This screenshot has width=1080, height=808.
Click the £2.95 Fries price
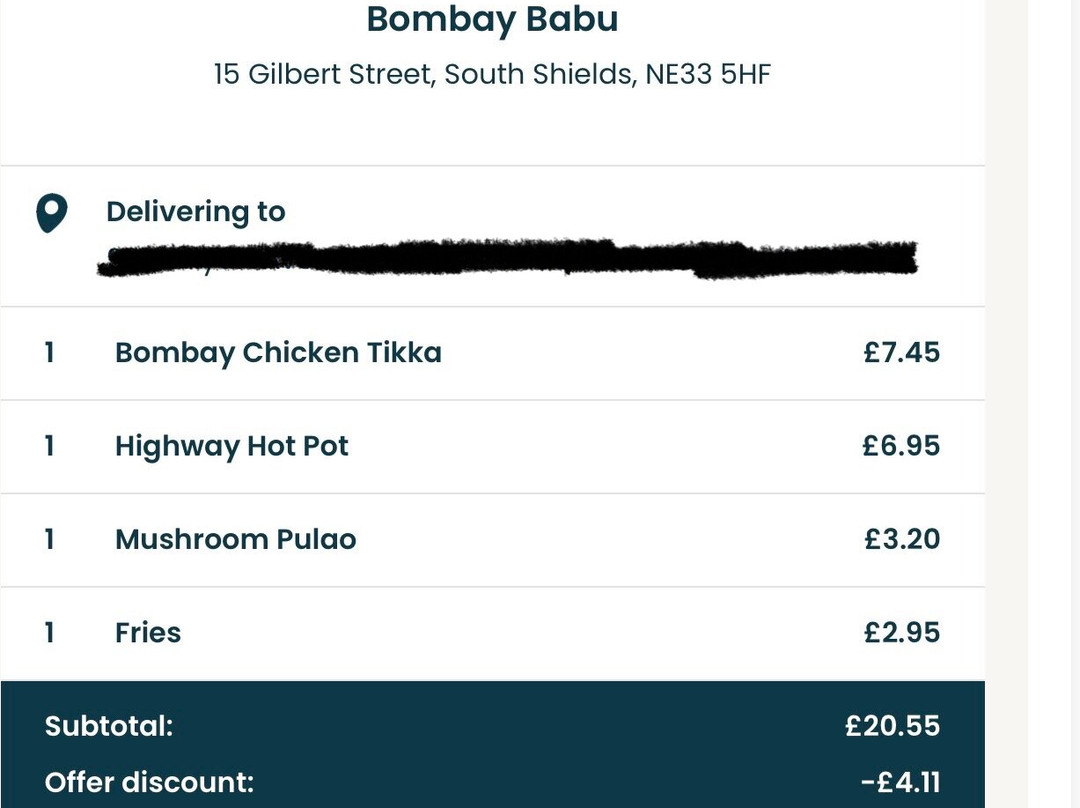click(902, 632)
